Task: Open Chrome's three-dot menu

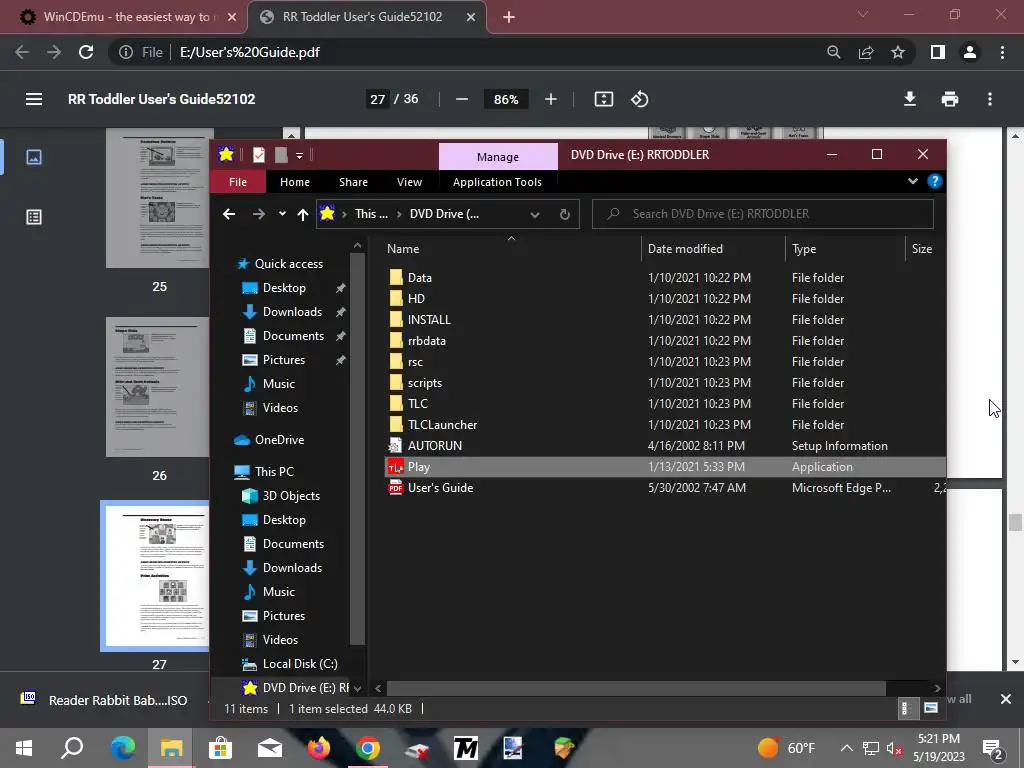Action: 1002,52
